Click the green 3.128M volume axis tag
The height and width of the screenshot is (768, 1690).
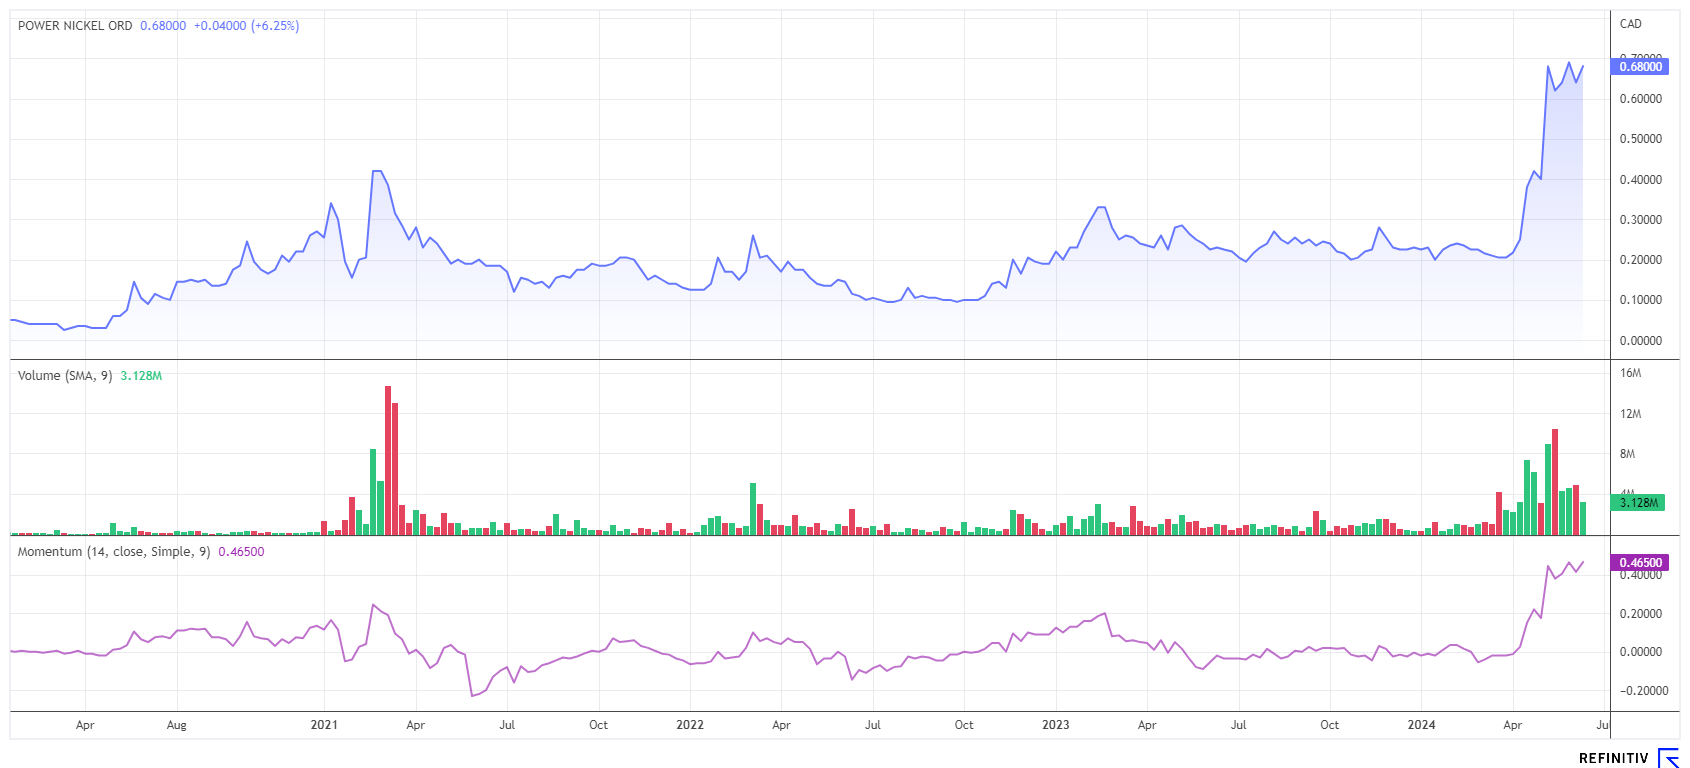(x=1640, y=503)
